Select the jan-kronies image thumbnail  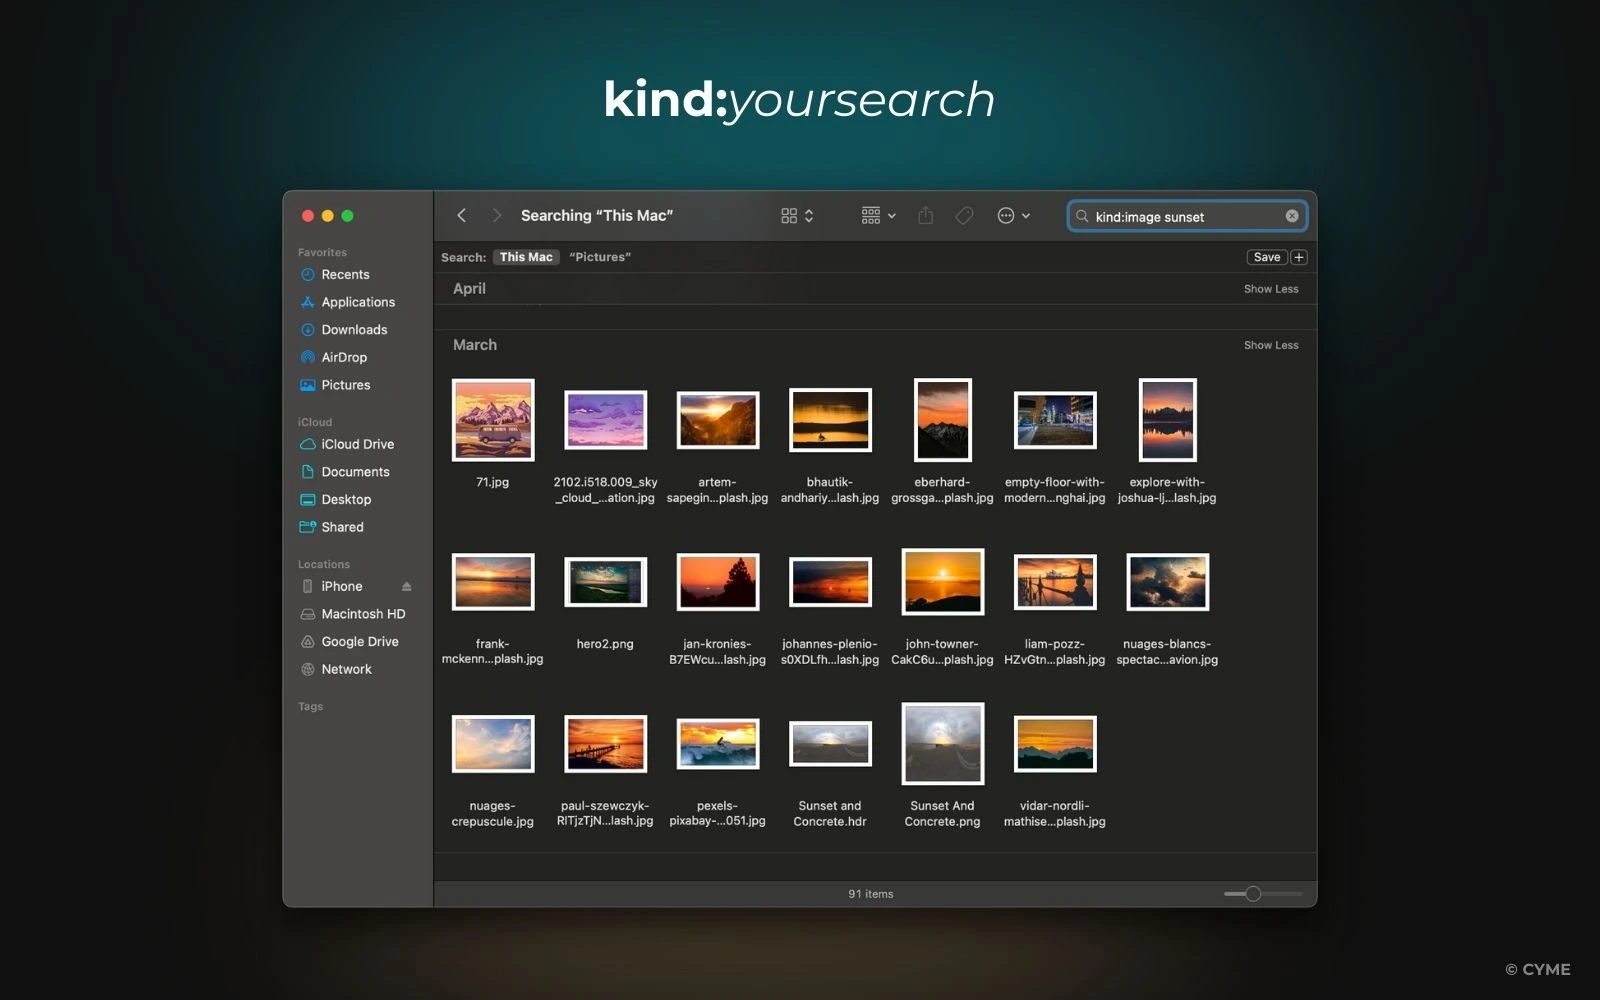tap(718, 582)
